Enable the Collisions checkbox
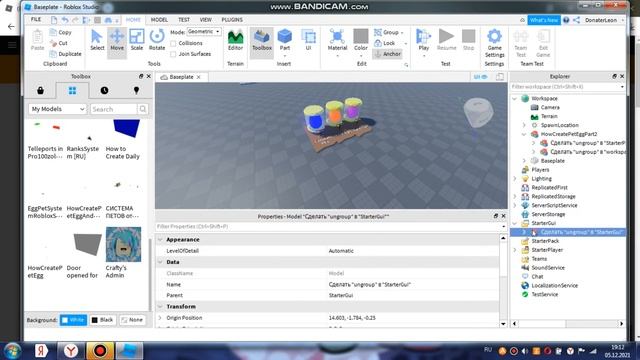Image resolution: width=640 pixels, height=360 pixels. click(173, 43)
